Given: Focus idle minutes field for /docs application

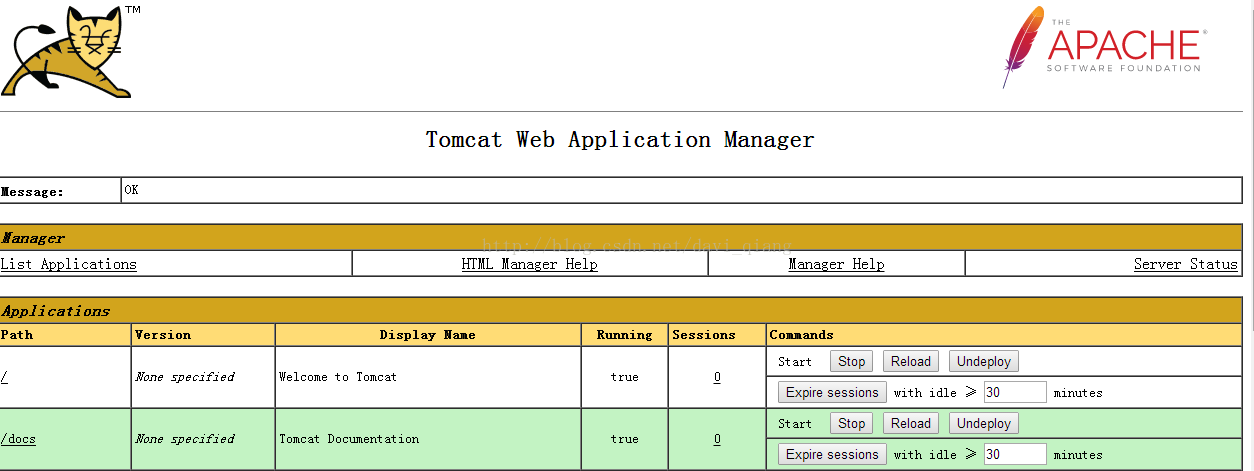Looking at the screenshot, I should [1015, 455].
